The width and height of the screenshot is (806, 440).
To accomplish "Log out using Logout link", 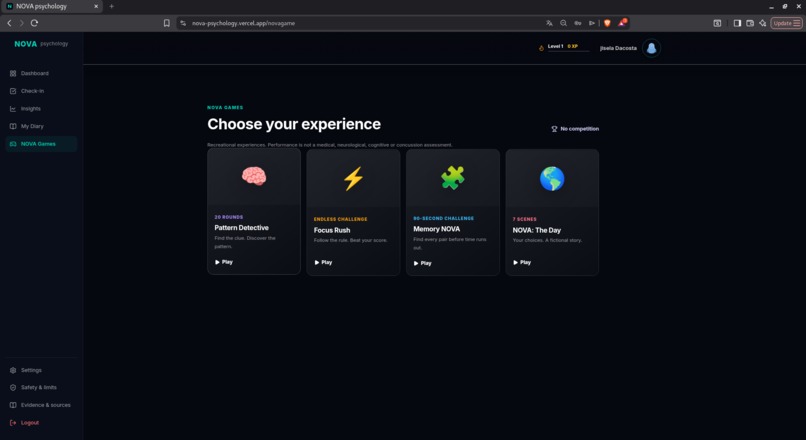I will tap(41, 423).
